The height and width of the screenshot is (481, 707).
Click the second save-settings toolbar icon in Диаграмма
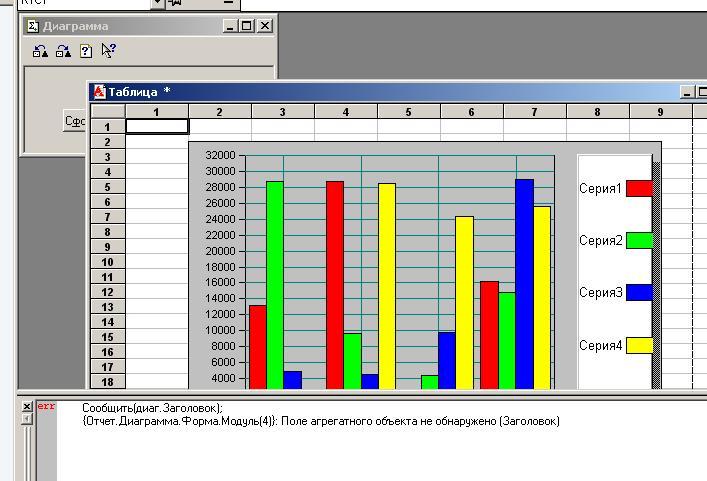coord(63,51)
